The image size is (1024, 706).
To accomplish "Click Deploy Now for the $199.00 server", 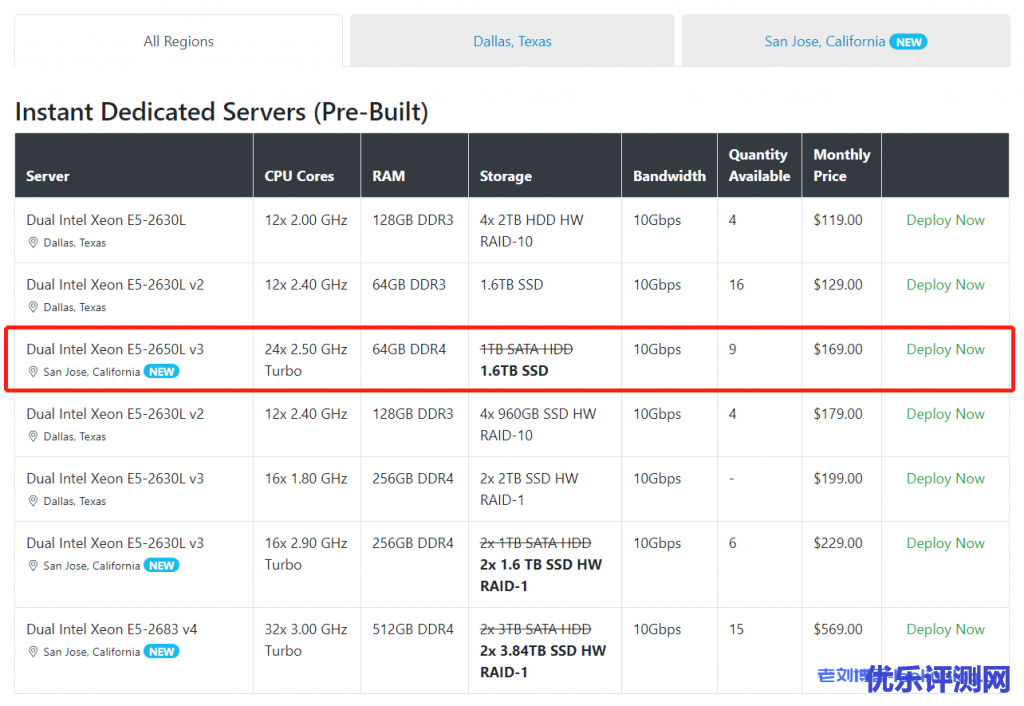I will [x=945, y=478].
